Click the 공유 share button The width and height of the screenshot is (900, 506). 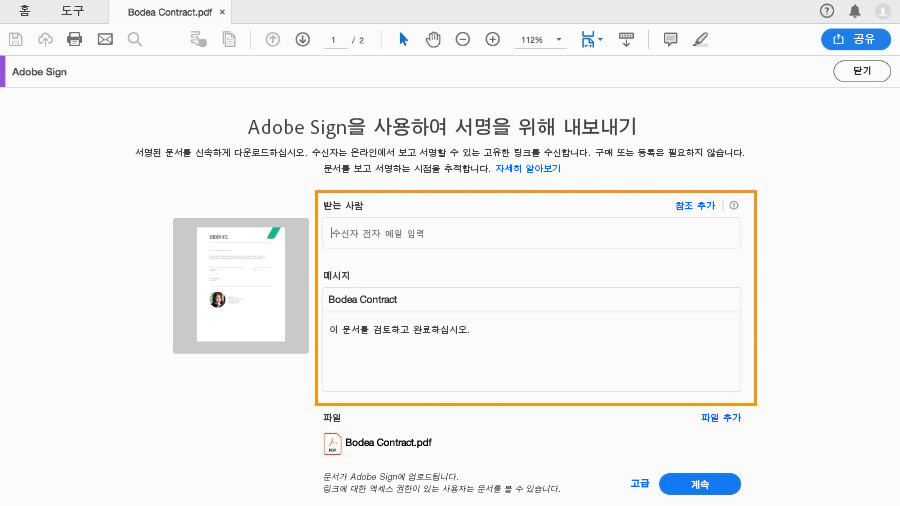pos(856,39)
